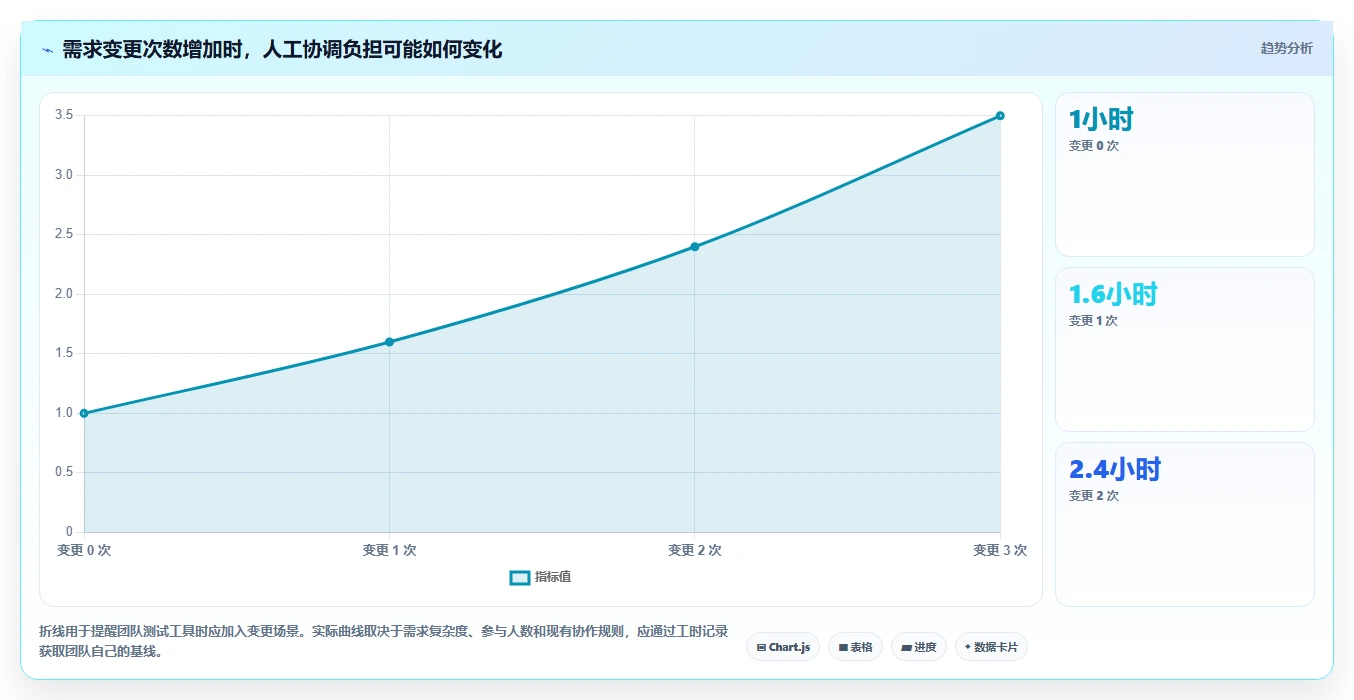Screen dimensions: 1354x700
Task: Click the Chart.js tag
Action: 783,647
